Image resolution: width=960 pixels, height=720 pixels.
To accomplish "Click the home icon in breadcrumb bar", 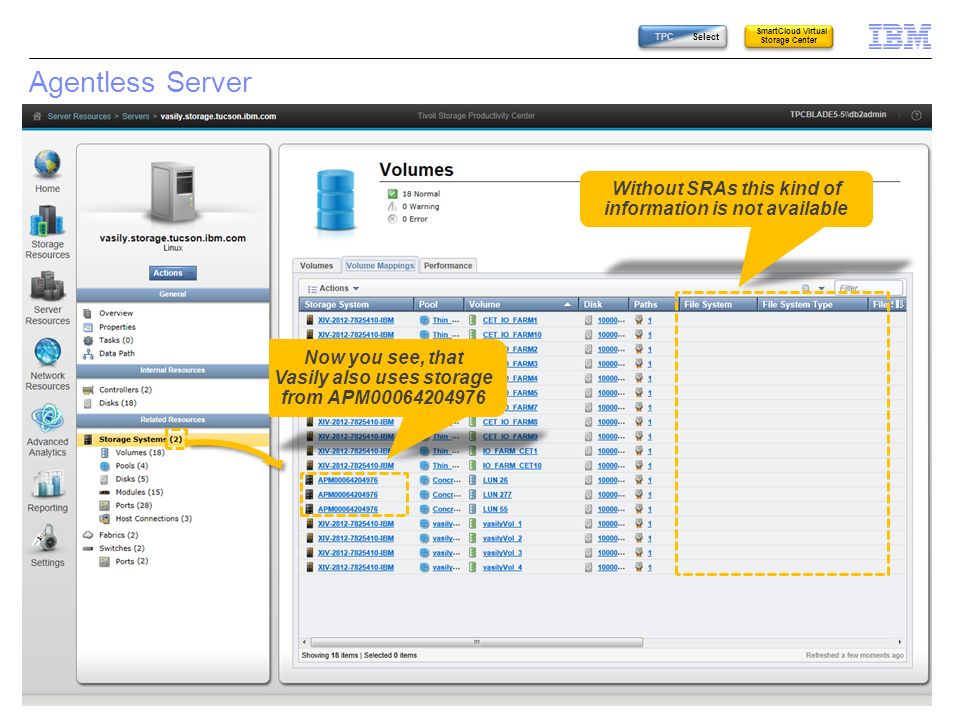I will 37,116.
